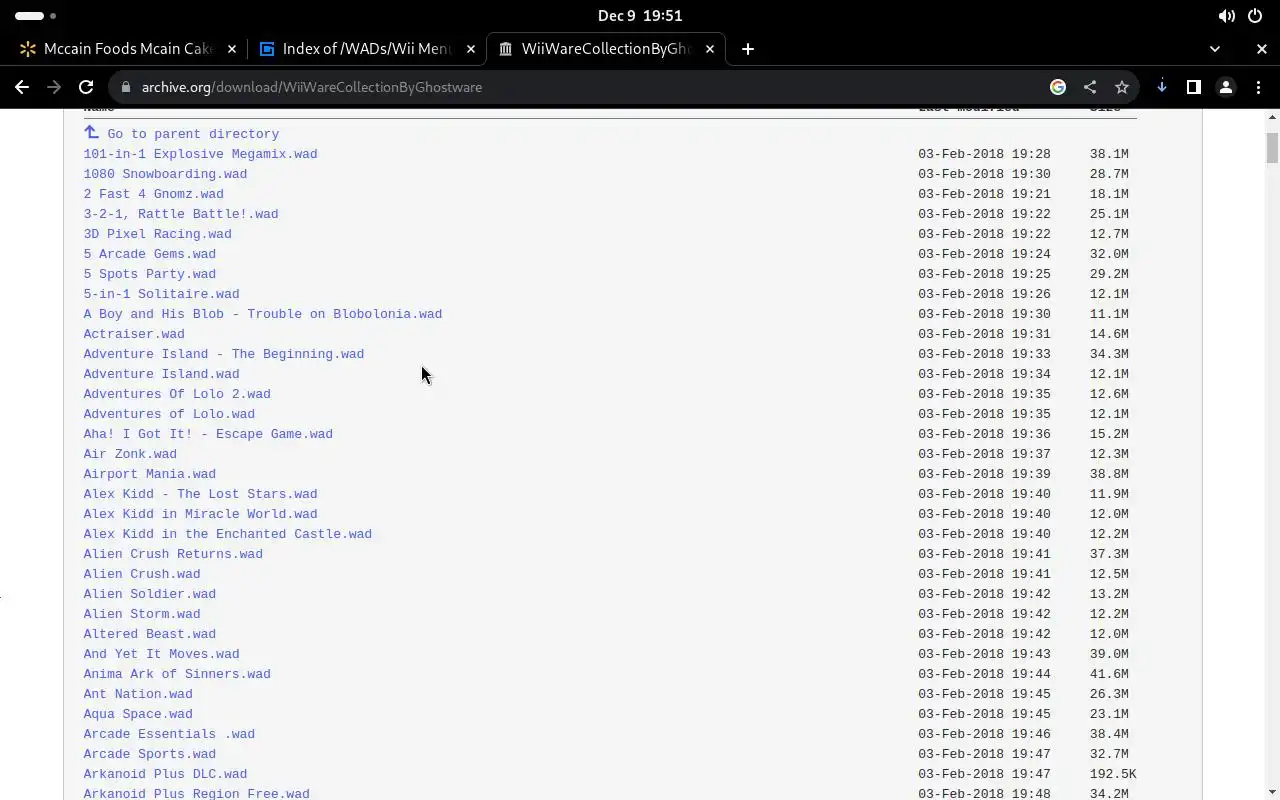Open A Boy and His Blob wad link
1280x800 pixels.
263,314
